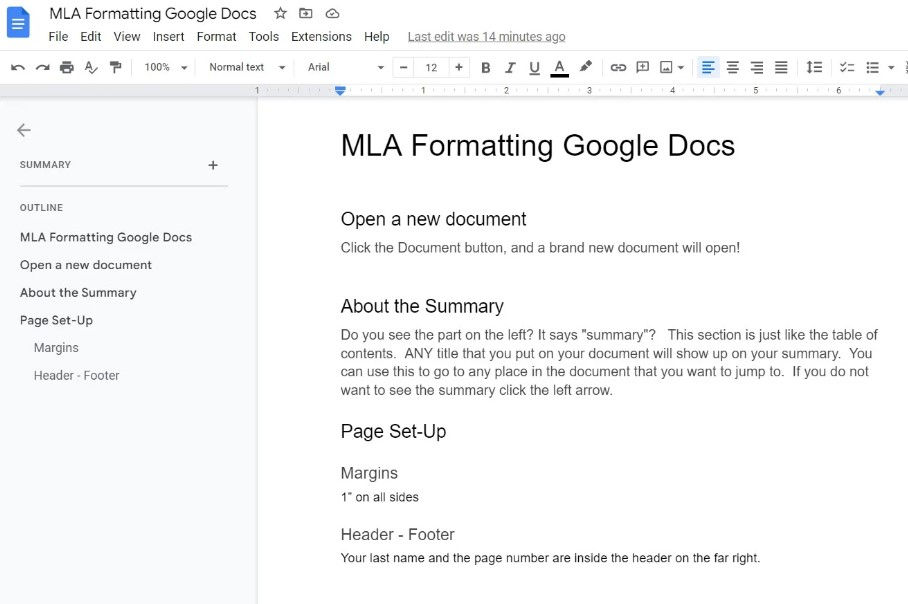The width and height of the screenshot is (908, 604).
Task: Click the Open a new document heading in page
Action: pos(433,219)
